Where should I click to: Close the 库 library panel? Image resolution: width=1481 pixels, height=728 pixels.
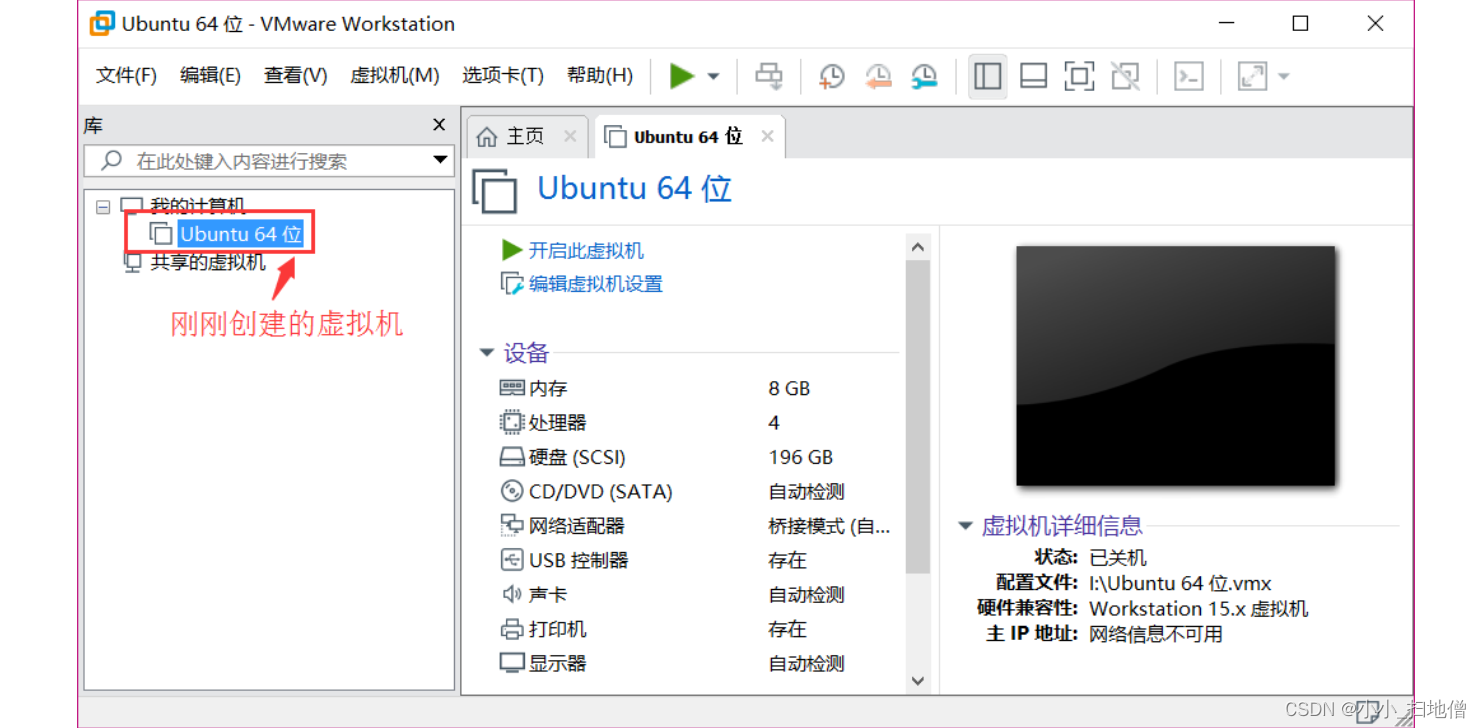click(x=439, y=125)
